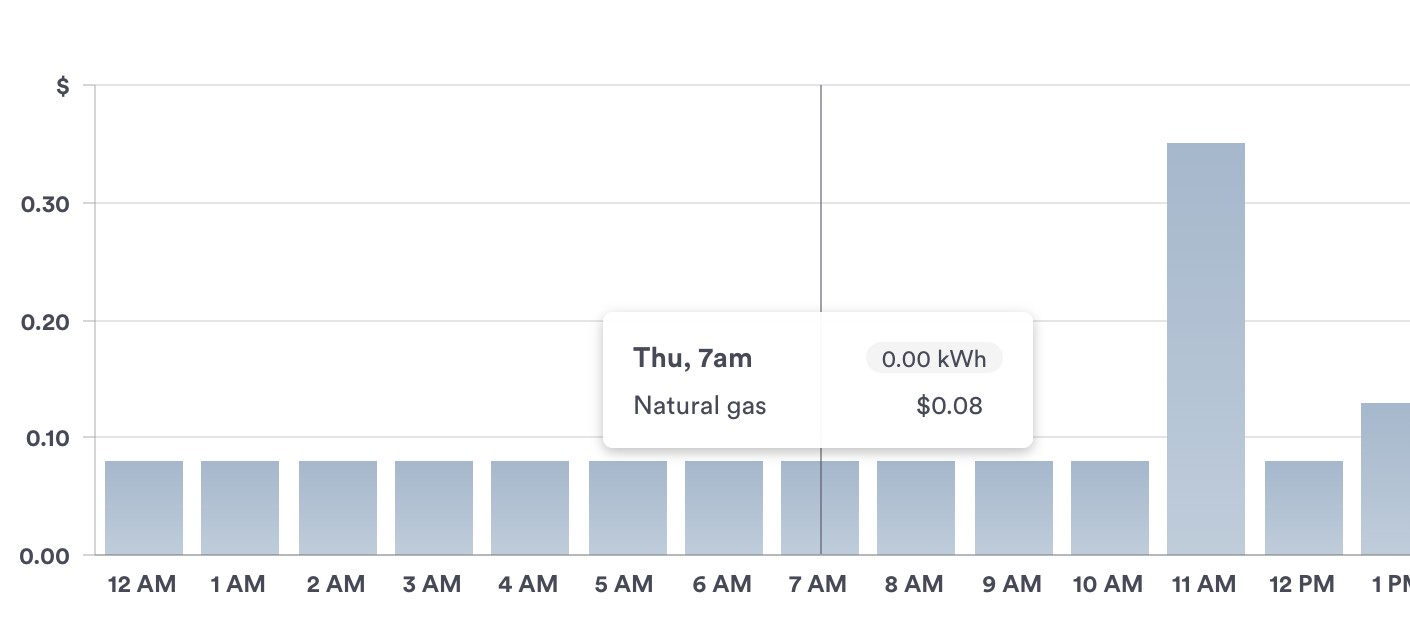Select the 6 AM bar
This screenshot has width=1410, height=640.
(x=724, y=507)
